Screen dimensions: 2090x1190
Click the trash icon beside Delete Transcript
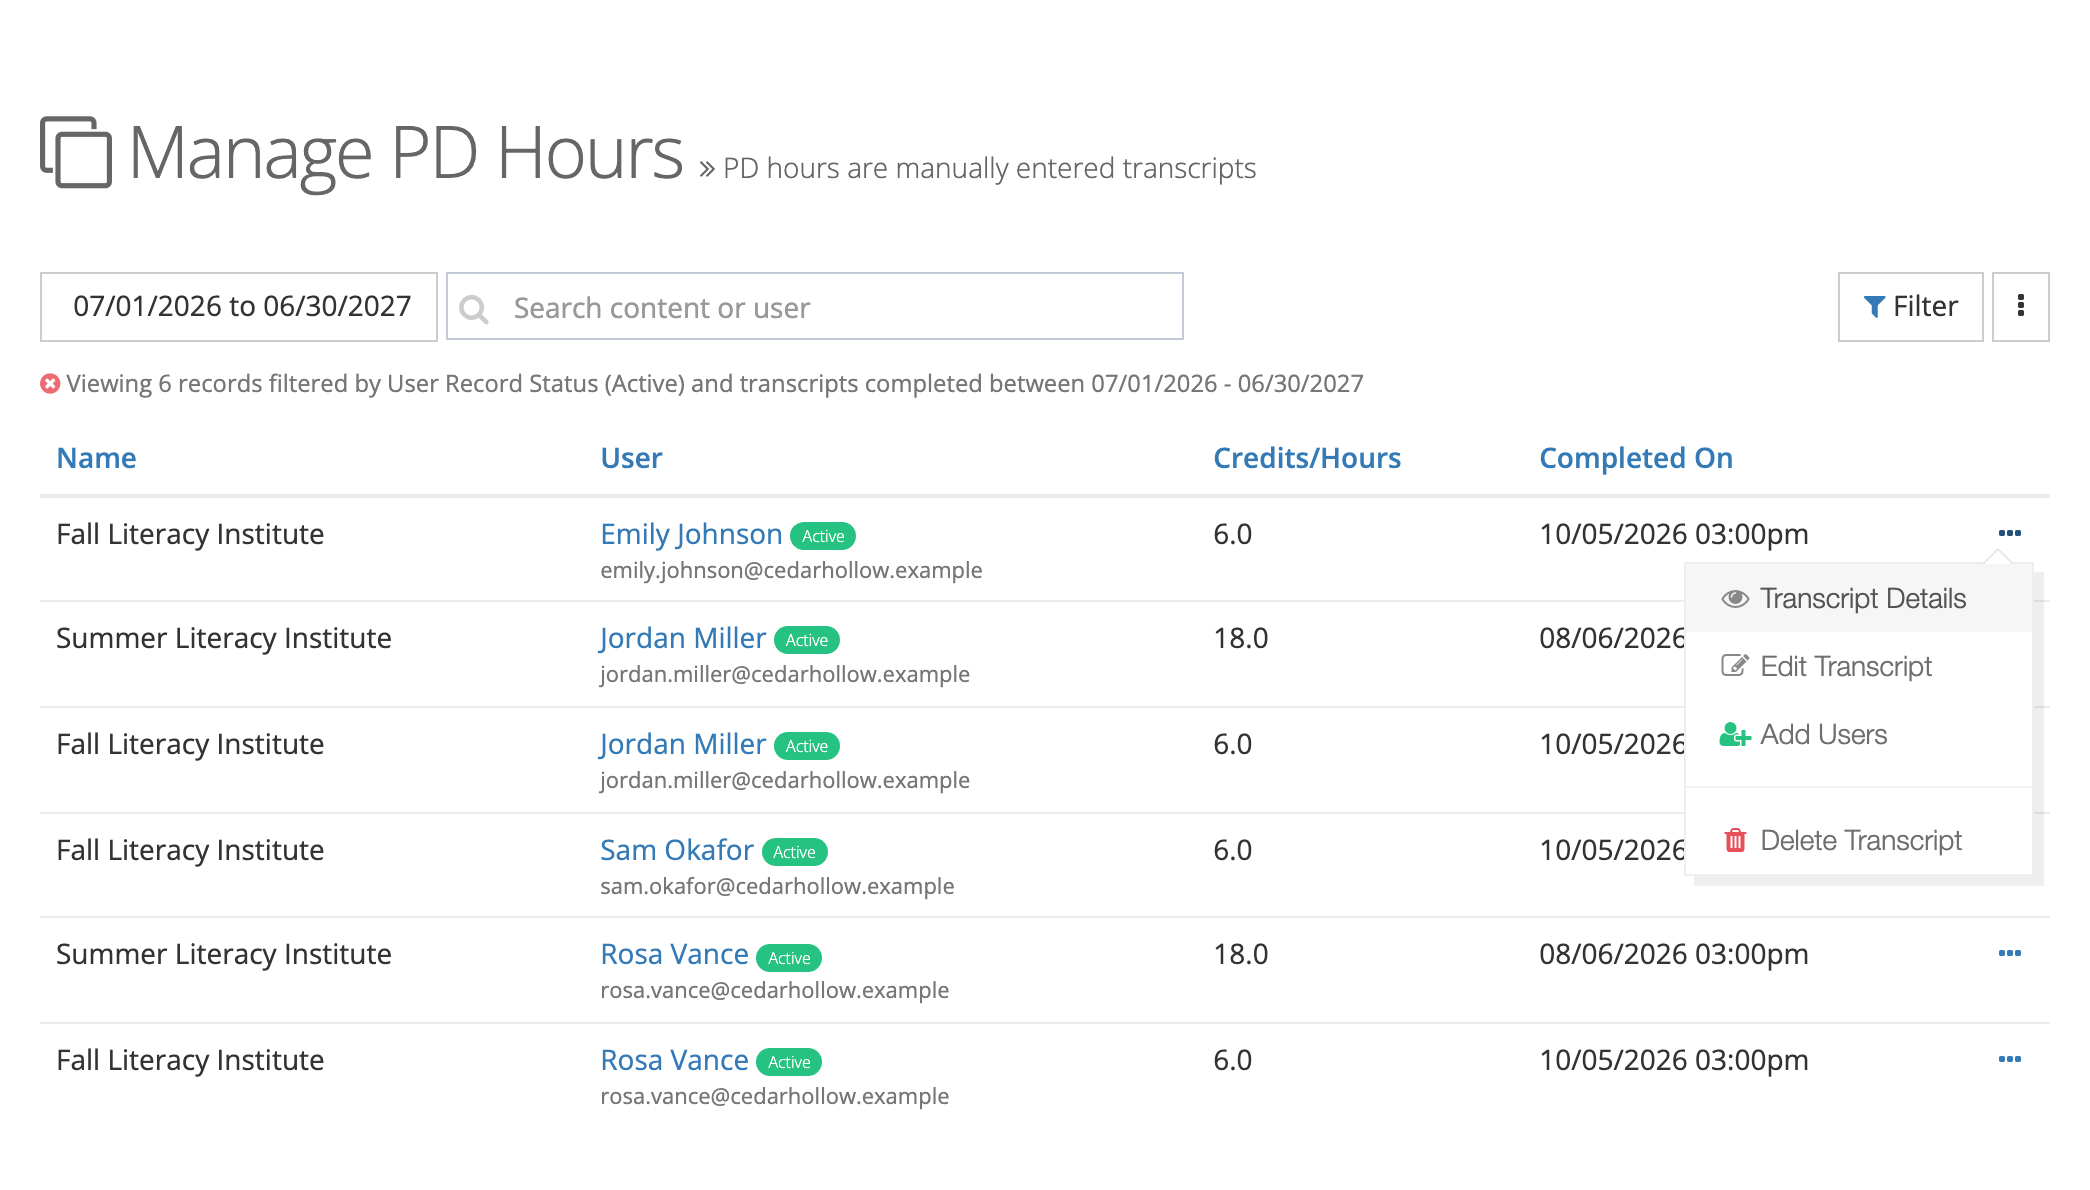[x=1735, y=840]
